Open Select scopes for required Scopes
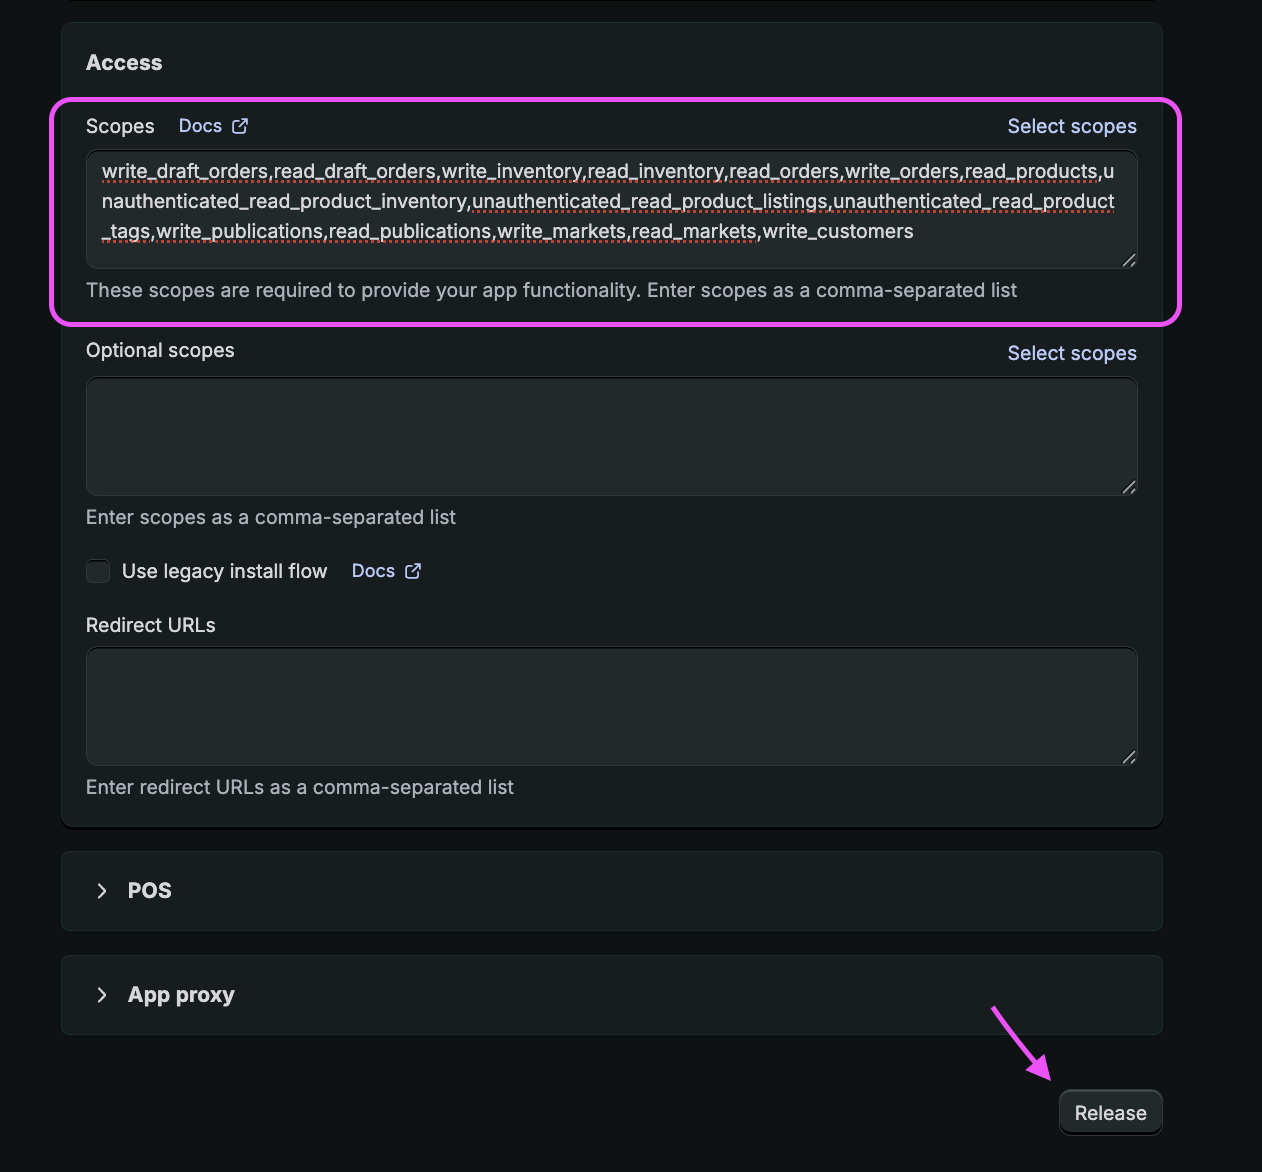 (1071, 125)
